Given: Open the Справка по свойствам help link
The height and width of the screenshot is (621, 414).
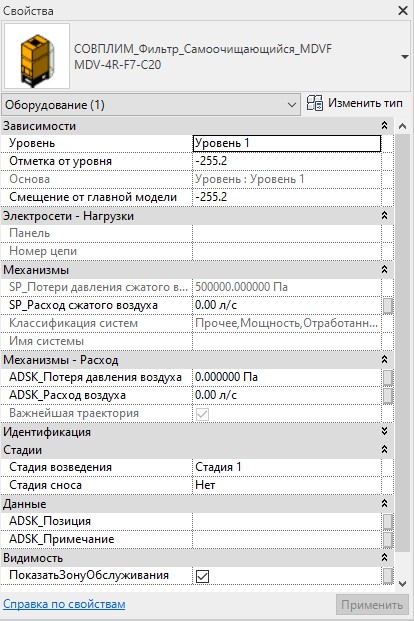Looking at the screenshot, I should (64, 604).
